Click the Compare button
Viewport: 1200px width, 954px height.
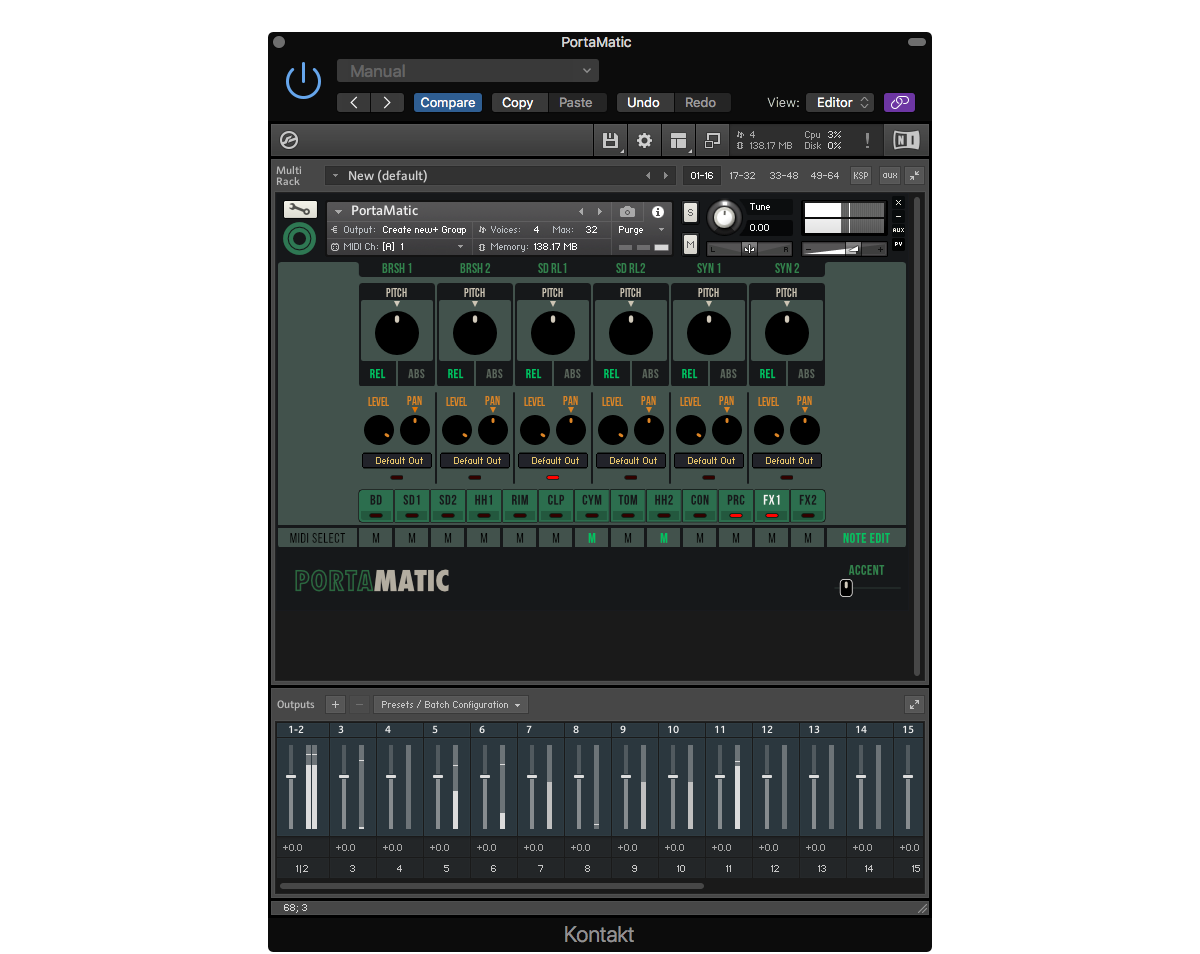[448, 102]
